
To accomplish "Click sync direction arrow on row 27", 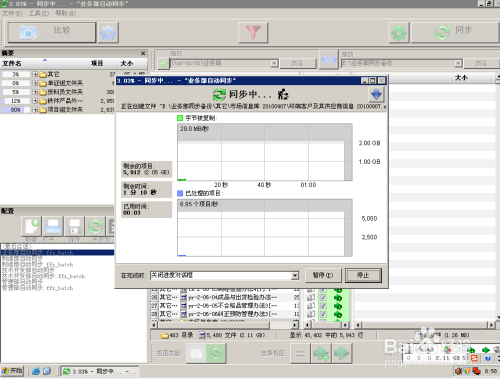I will point(338,306).
